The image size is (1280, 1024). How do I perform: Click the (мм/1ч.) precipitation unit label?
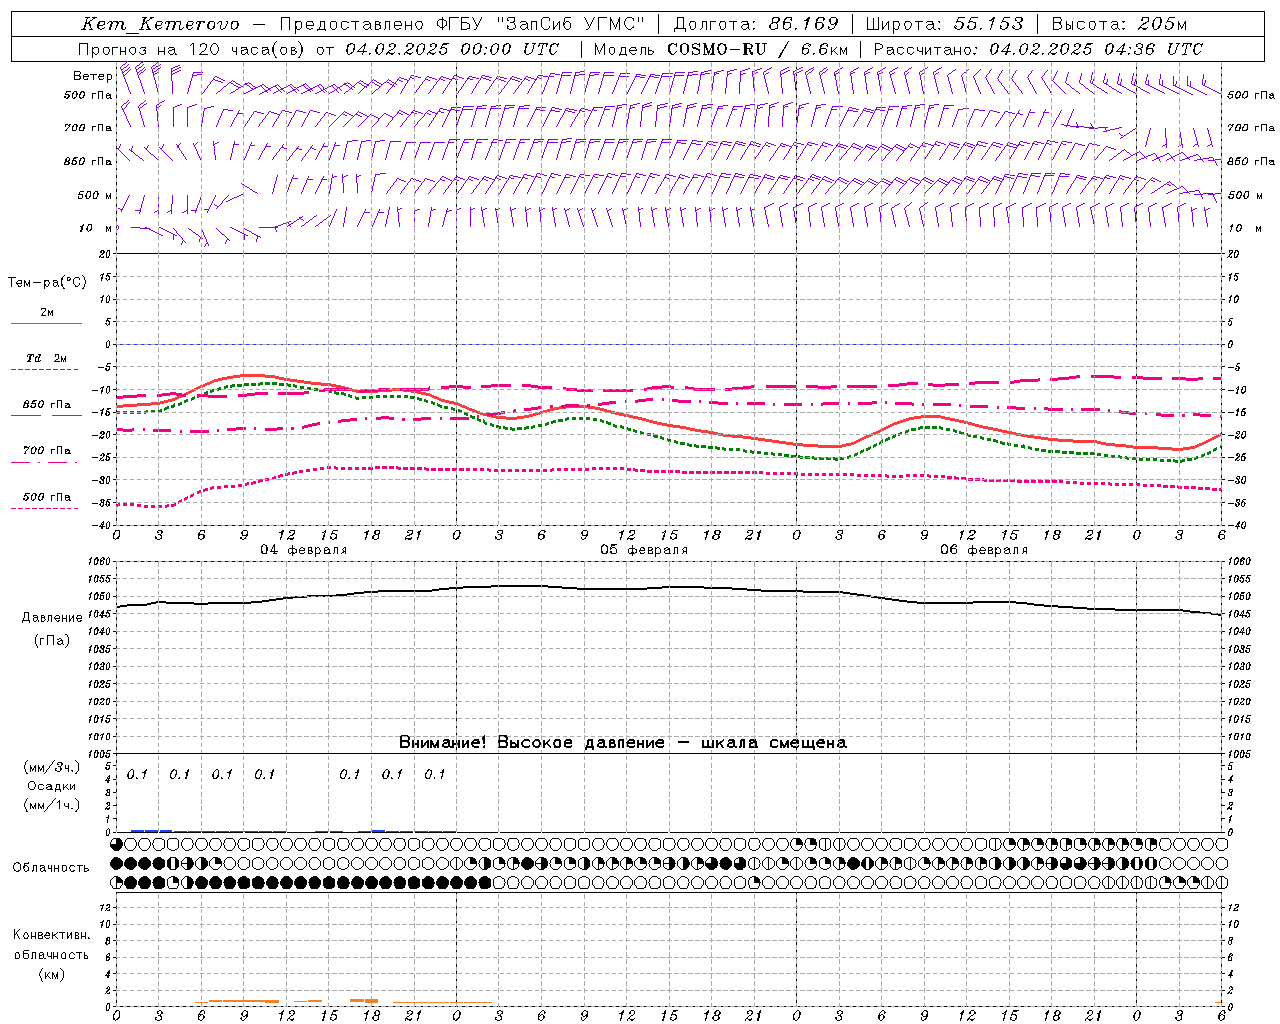click(x=52, y=806)
